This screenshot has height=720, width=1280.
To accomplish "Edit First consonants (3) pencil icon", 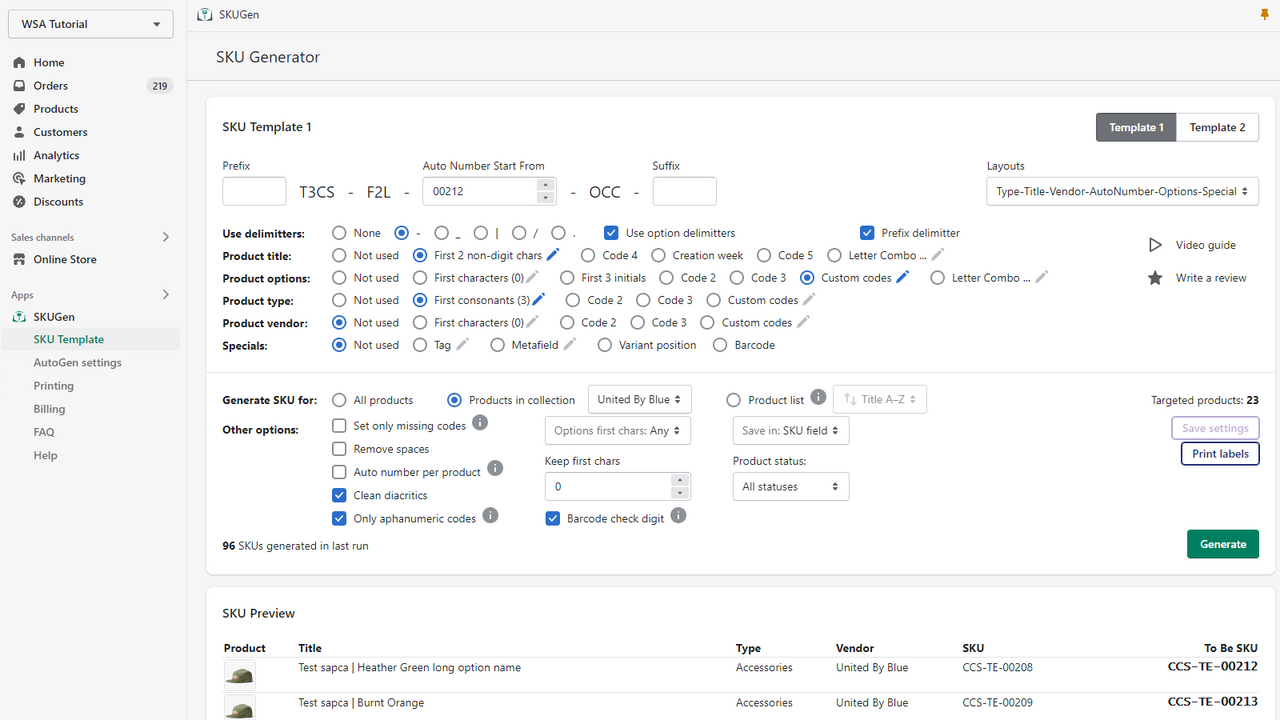I will coord(539,300).
